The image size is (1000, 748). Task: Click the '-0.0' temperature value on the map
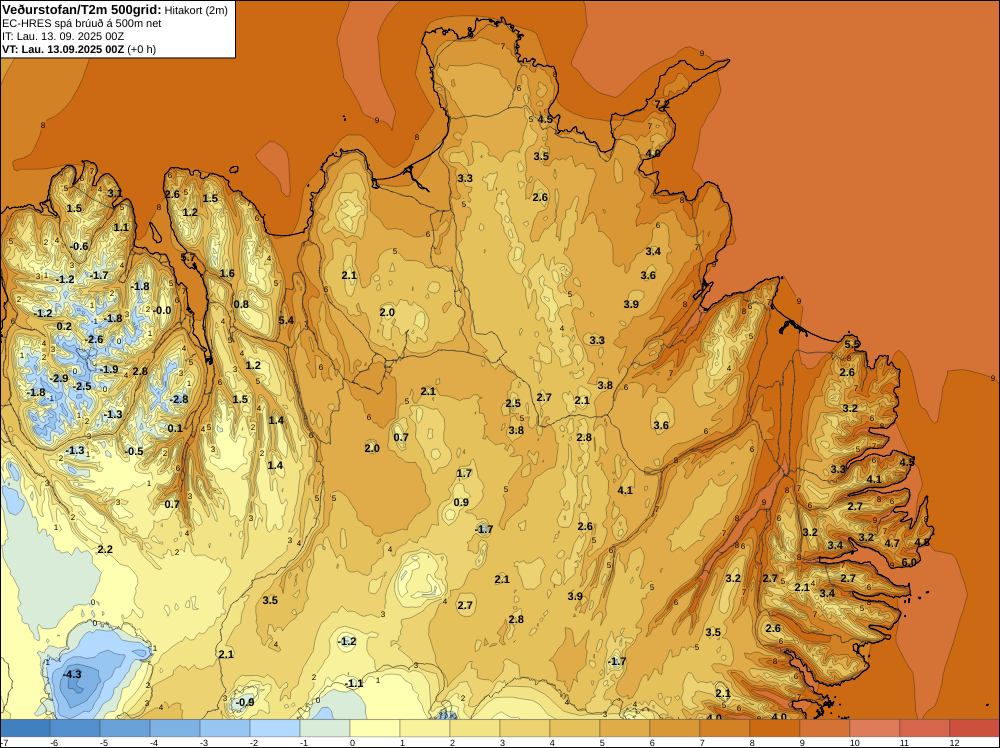coord(161,311)
